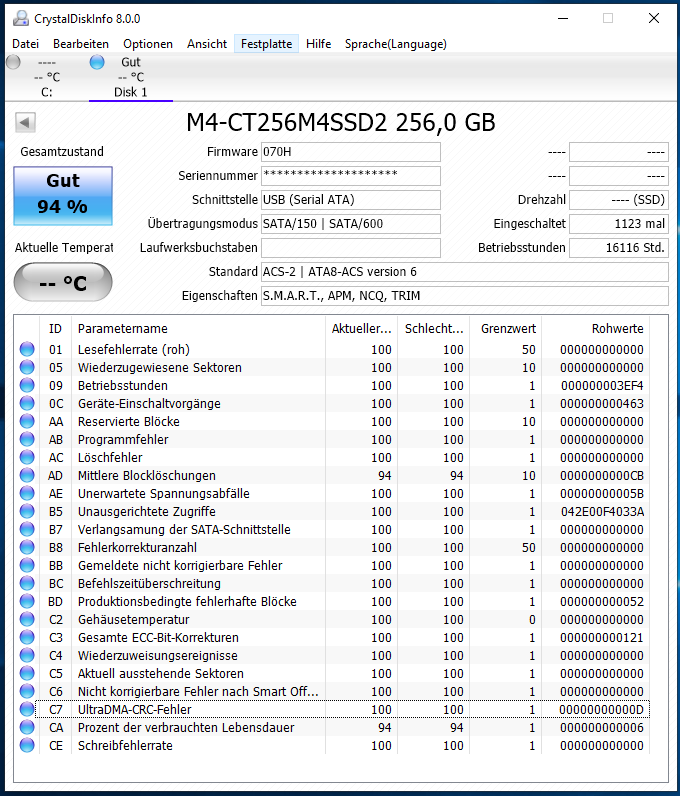Click the empty Laufwerksbuchstaben field
Viewport: 680px width, 796px height.
pos(350,248)
